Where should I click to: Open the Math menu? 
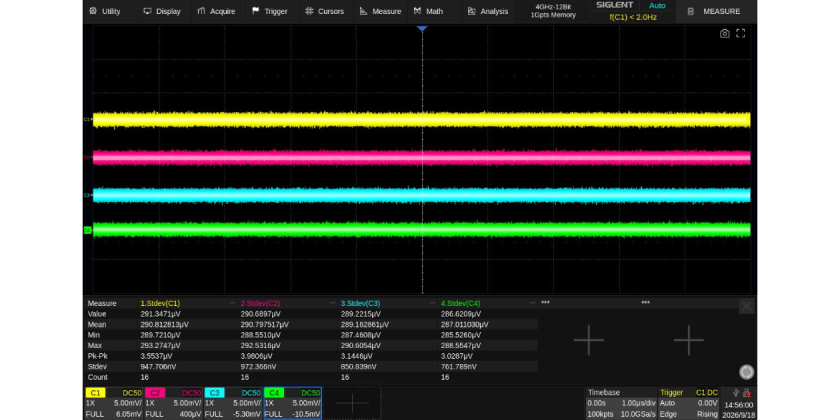(x=429, y=11)
